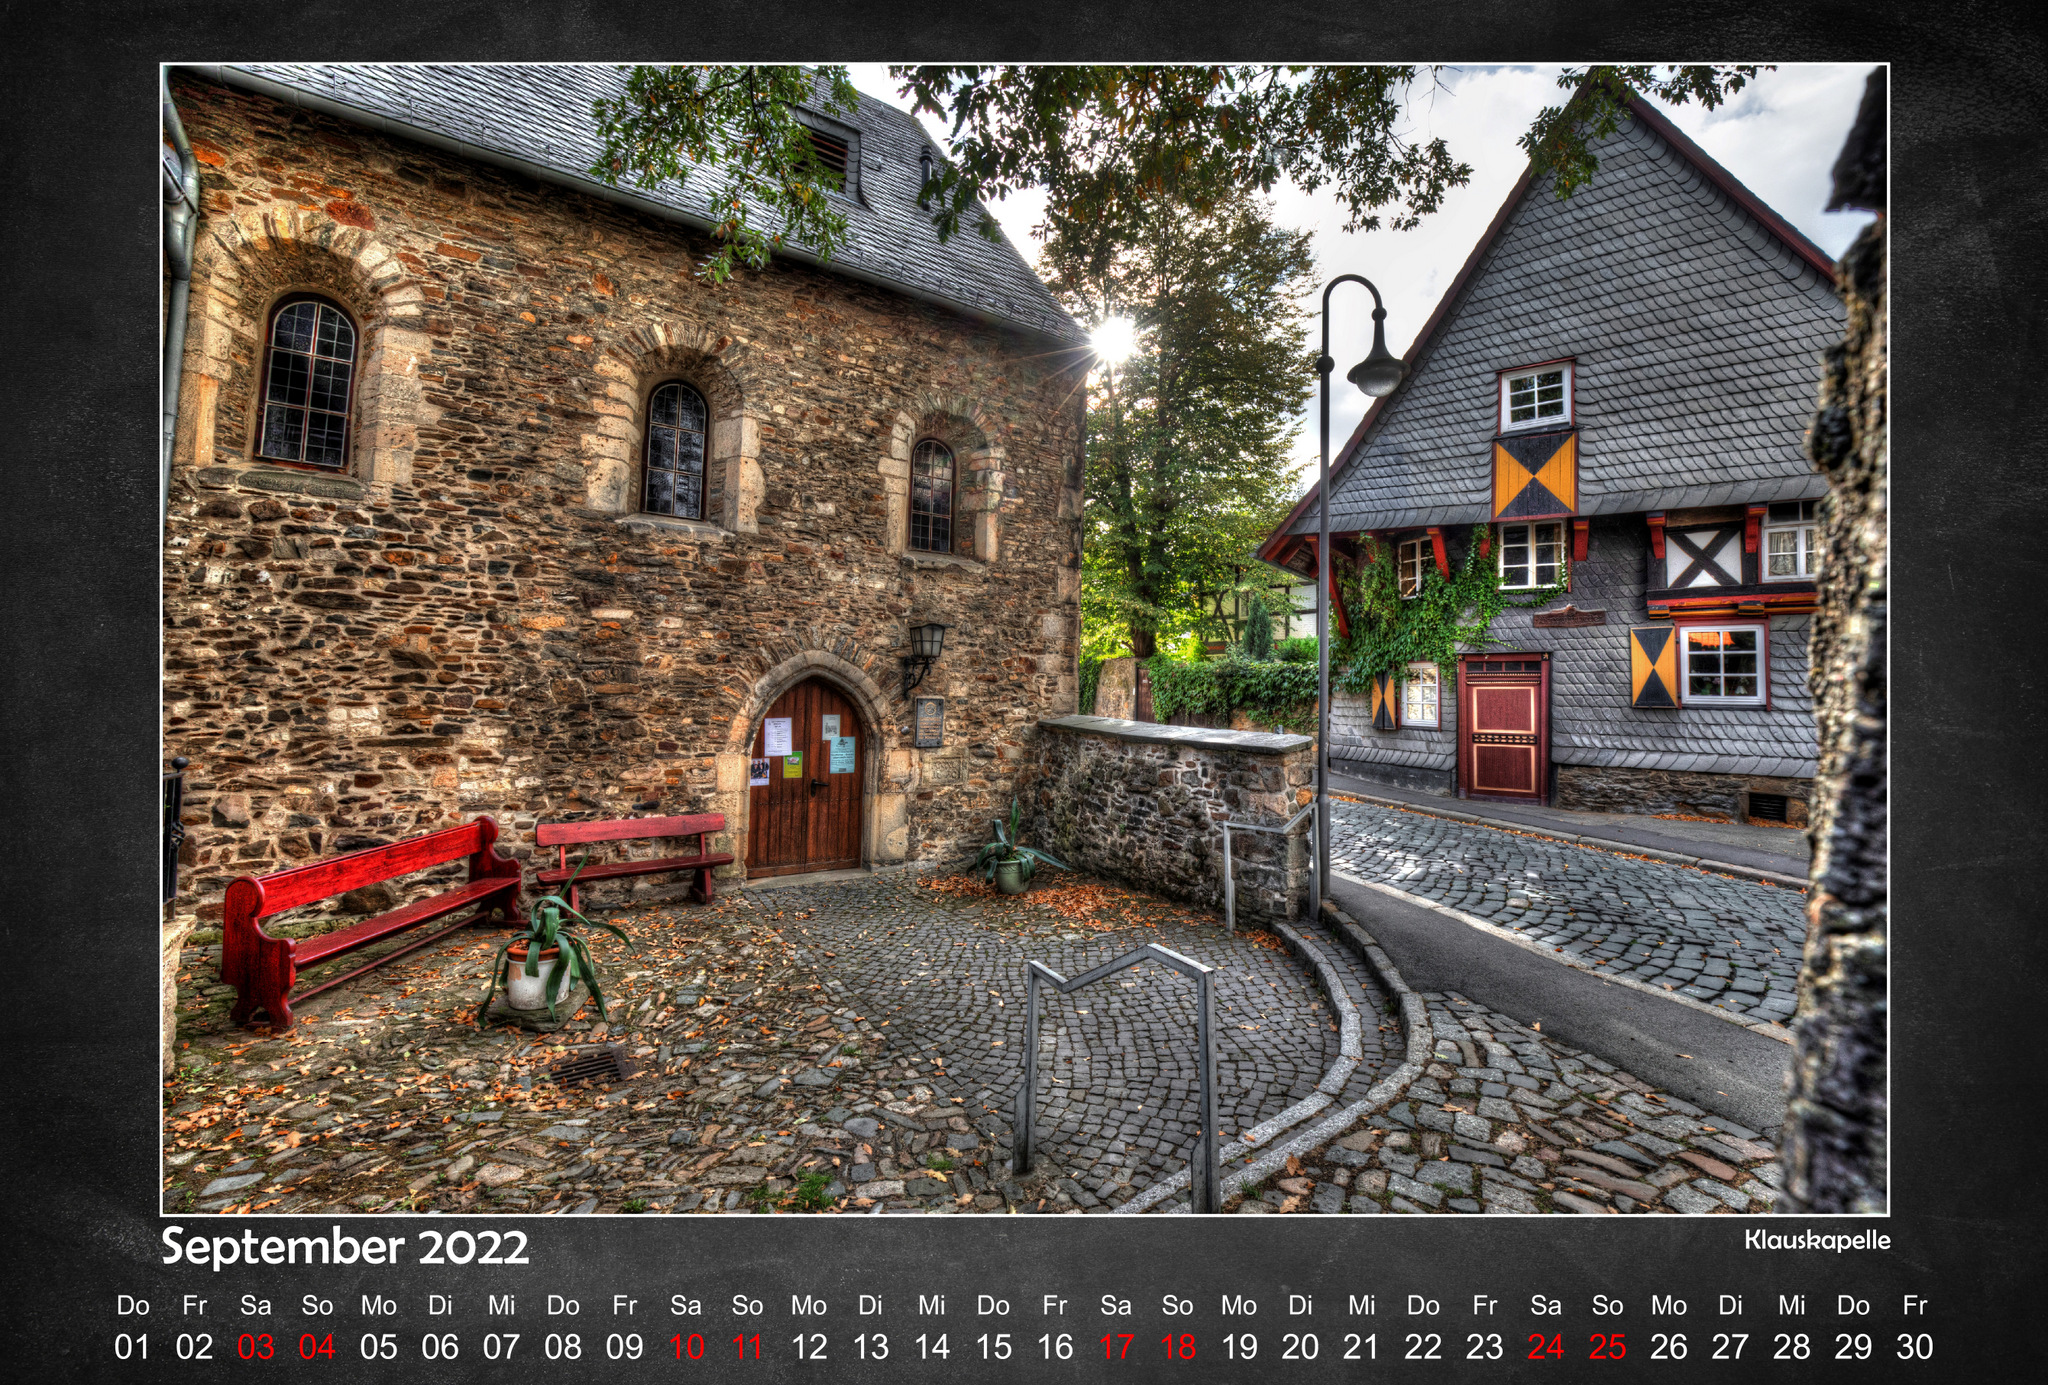Click the orange-black shutter under gable window
The height and width of the screenshot is (1385, 2048).
point(1534,476)
